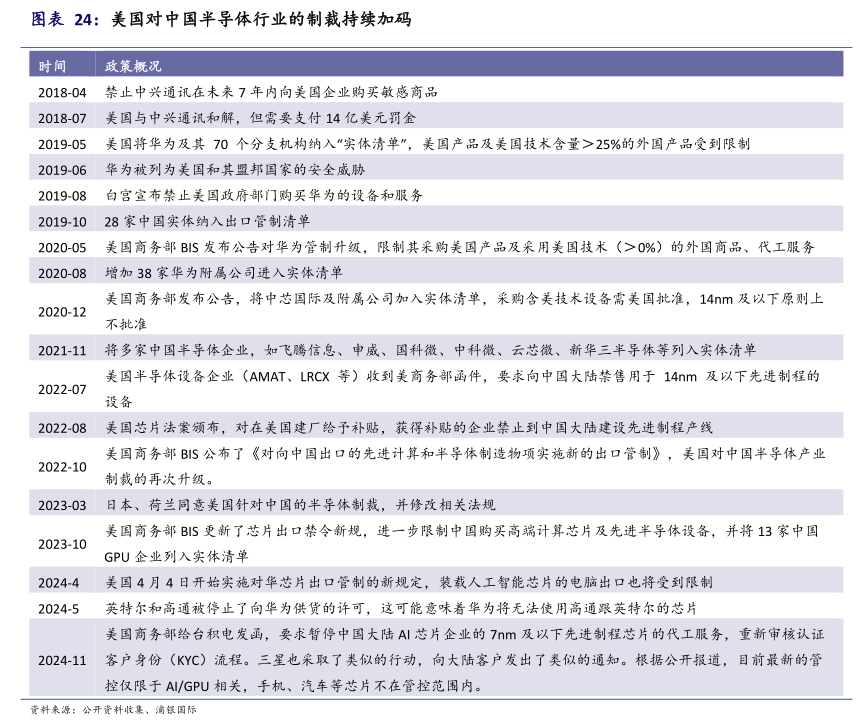The width and height of the screenshot is (860, 724).
Task: Click date cell 2019-06
Action: 62,170
